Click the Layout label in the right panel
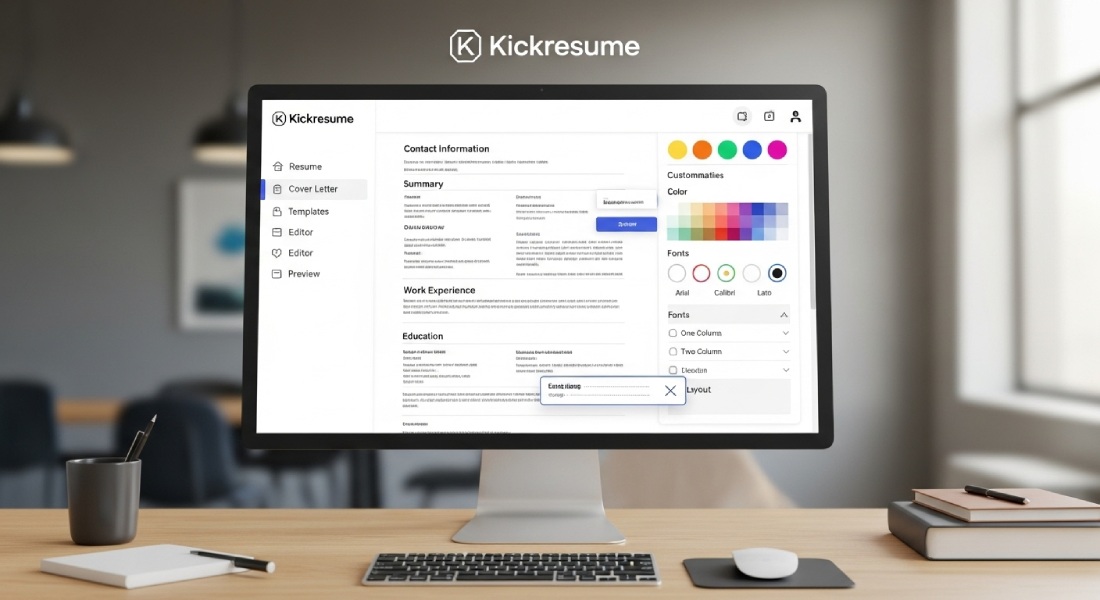The height and width of the screenshot is (600, 1100). [x=699, y=389]
